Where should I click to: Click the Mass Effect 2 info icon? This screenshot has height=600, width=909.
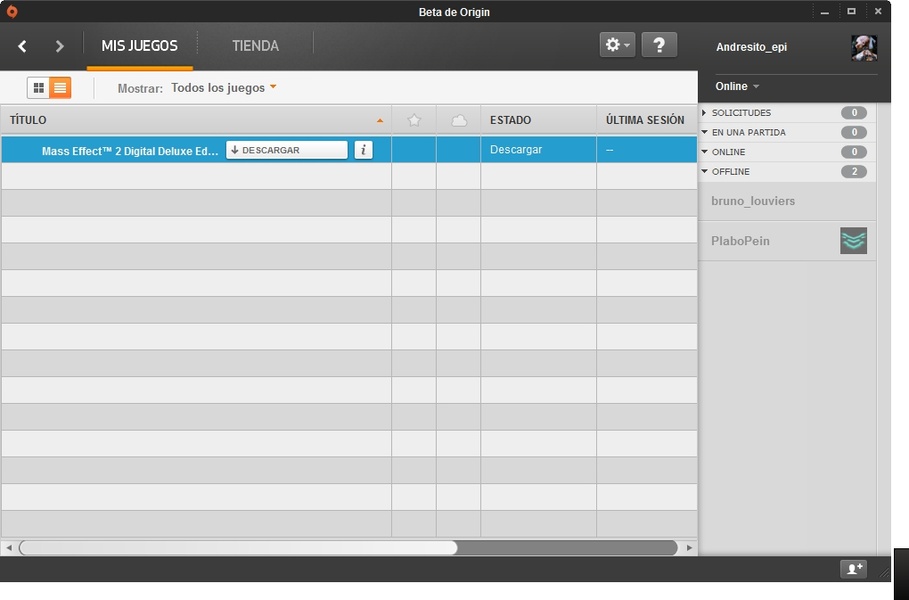click(x=363, y=150)
